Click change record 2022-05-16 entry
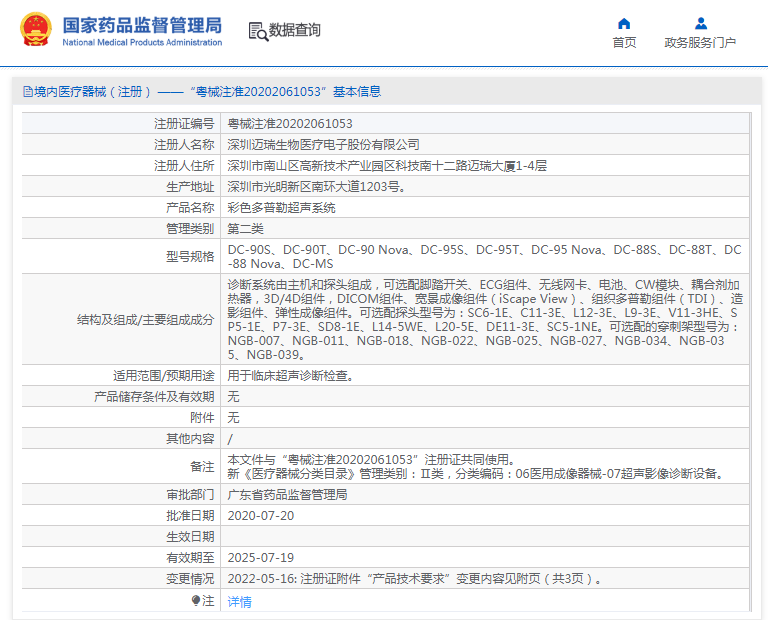This screenshot has height=620, width=768. click(x=417, y=579)
